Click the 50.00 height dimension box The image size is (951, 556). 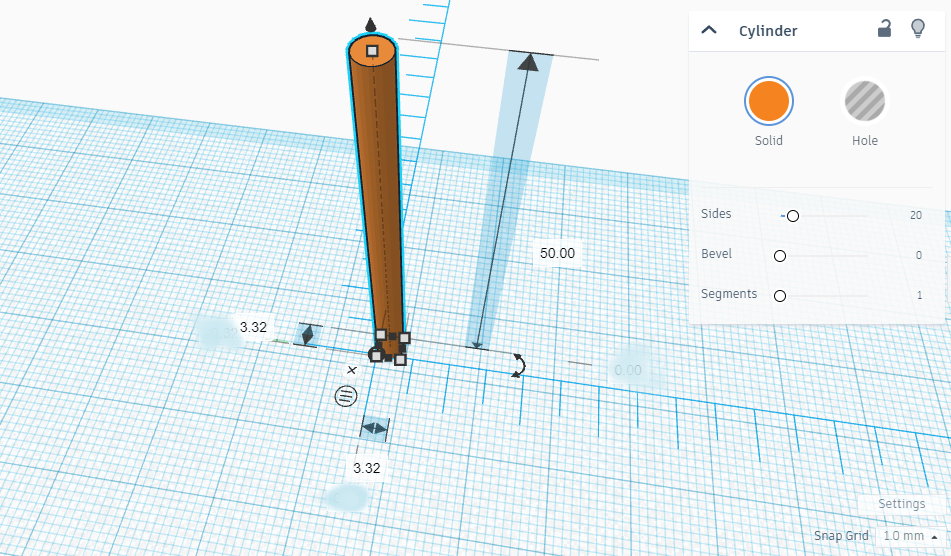tap(557, 253)
